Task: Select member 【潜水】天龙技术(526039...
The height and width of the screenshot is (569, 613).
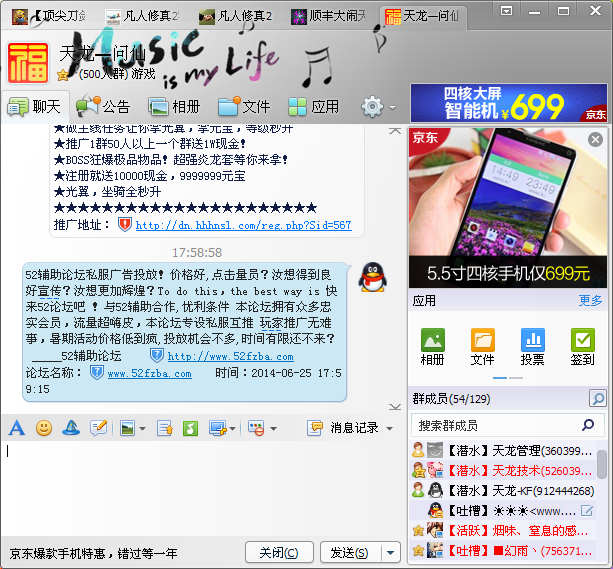Action: pos(503,470)
